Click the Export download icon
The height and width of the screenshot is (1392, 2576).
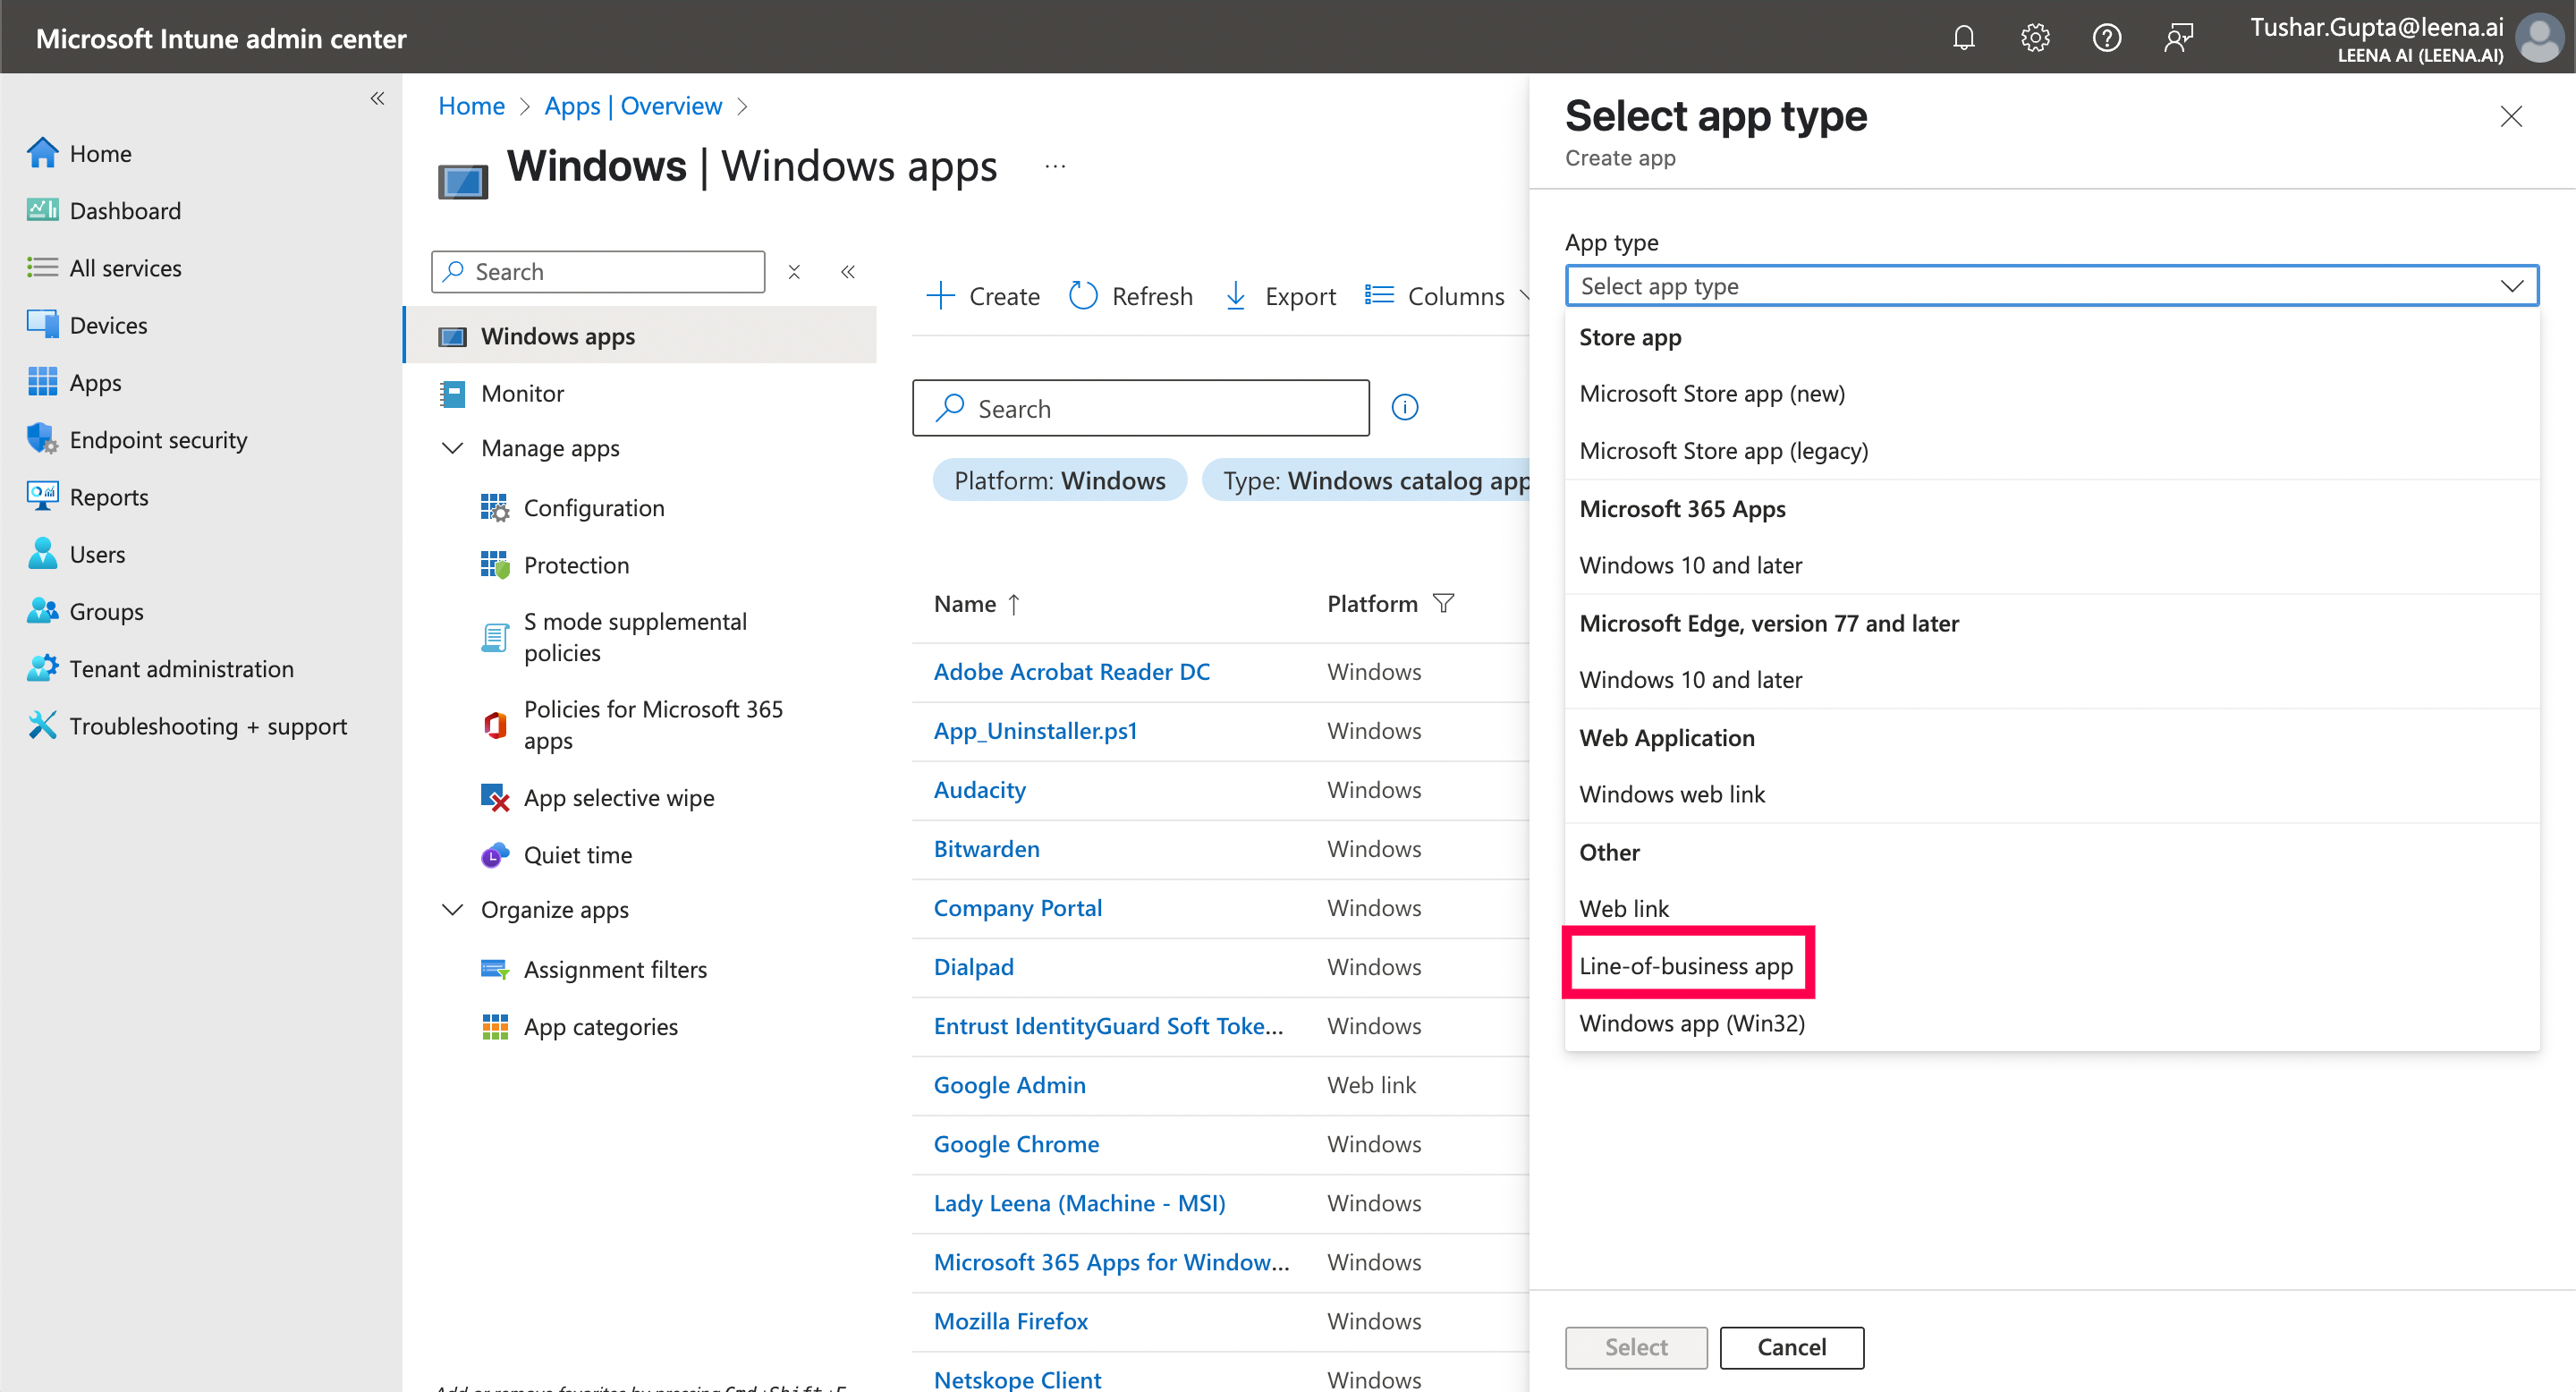pyautogui.click(x=1236, y=296)
